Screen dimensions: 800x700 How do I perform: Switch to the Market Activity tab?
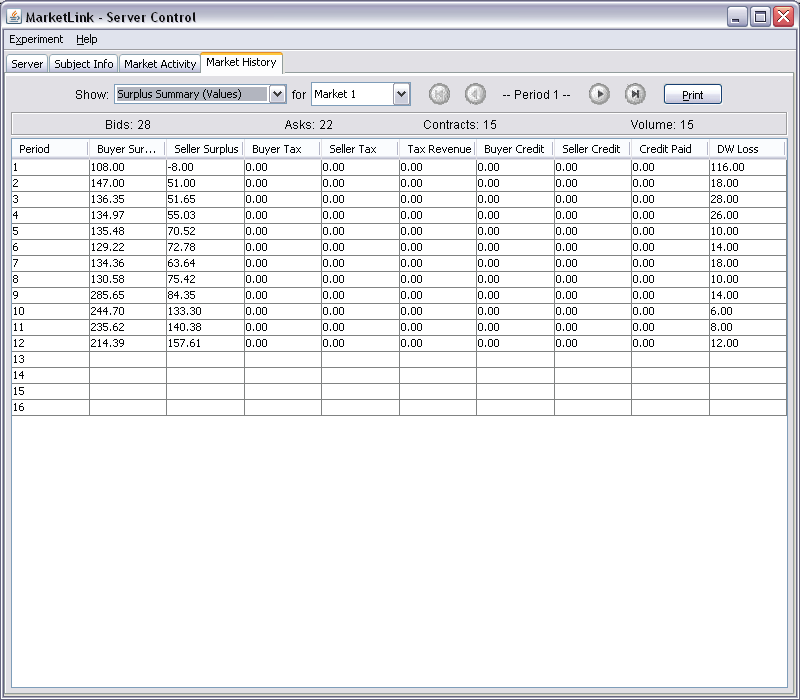pyautogui.click(x=160, y=64)
